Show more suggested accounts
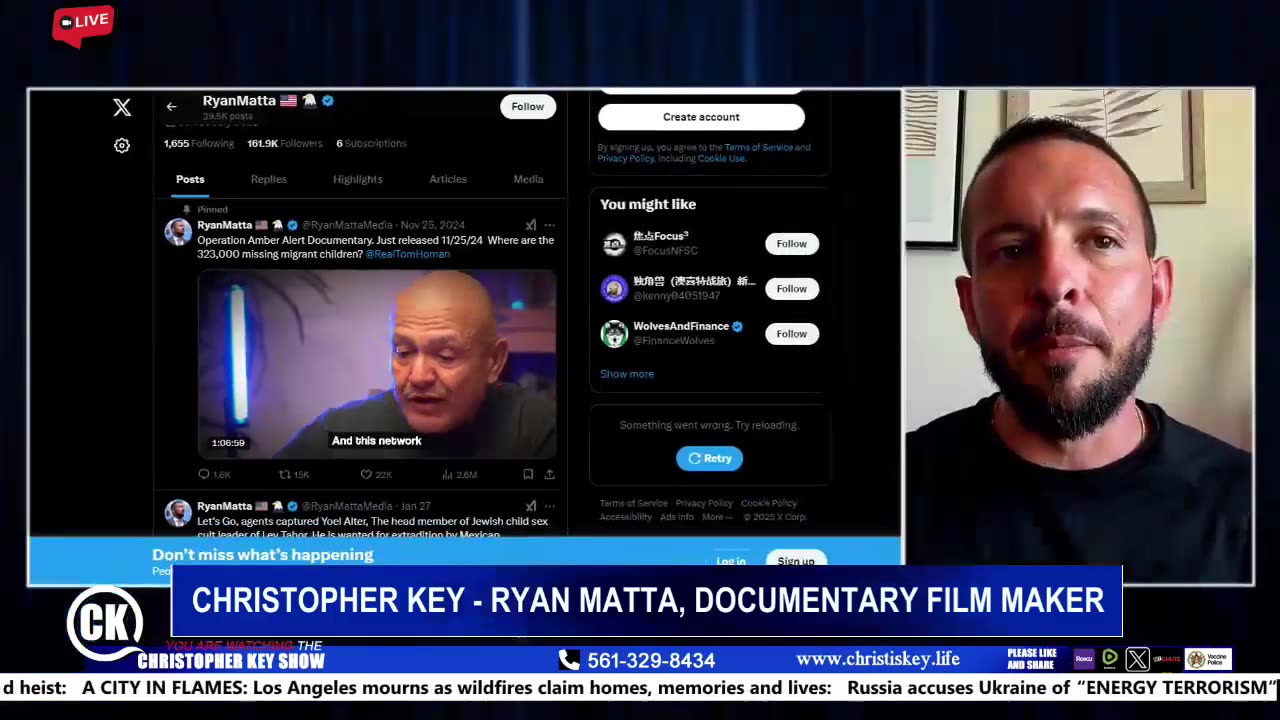1280x720 pixels. point(627,374)
